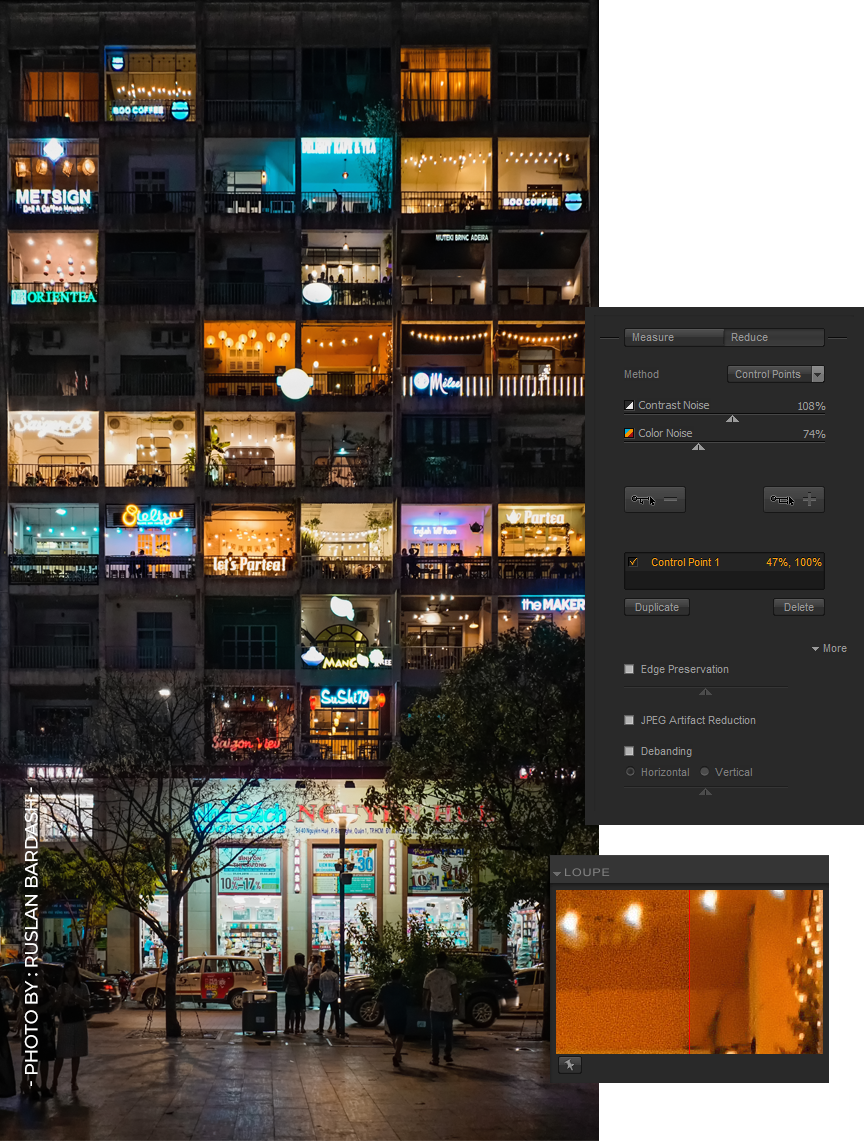Click the Contrast Noise icon
Screen dimensions: 864x1141
click(x=629, y=405)
